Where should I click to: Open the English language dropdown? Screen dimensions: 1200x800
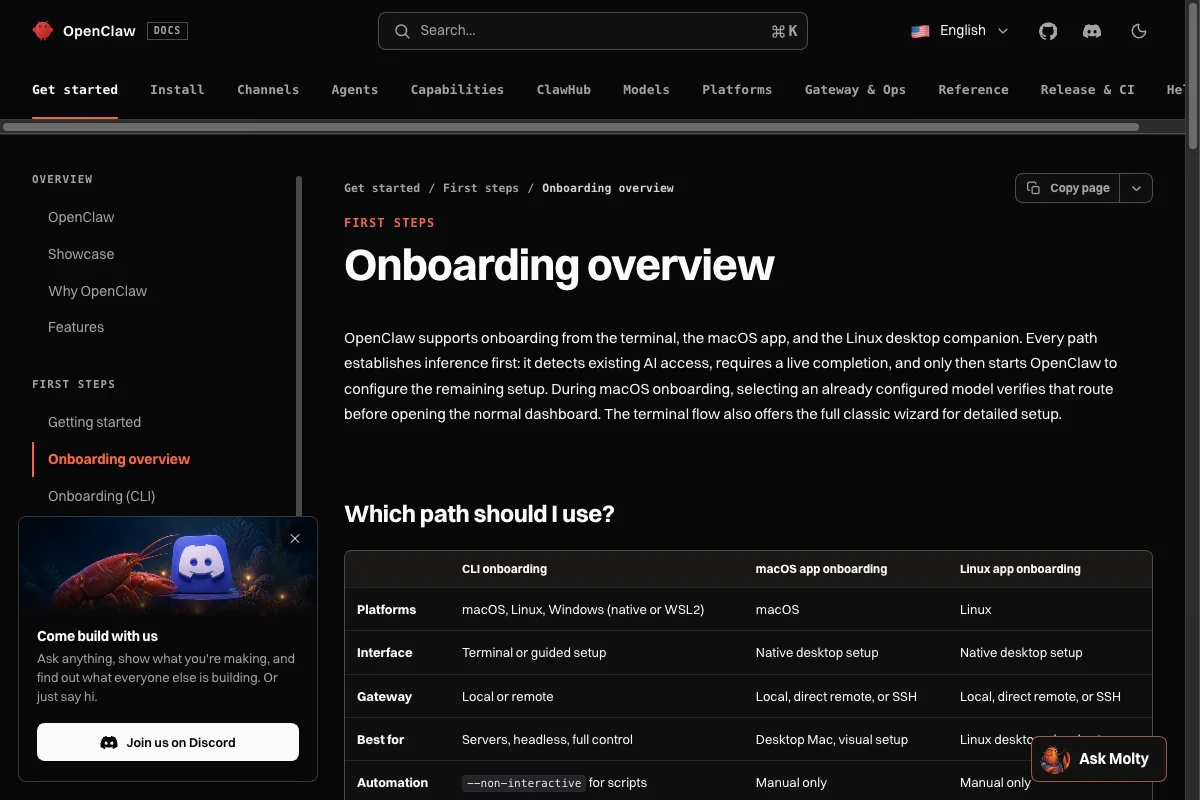pos(960,31)
